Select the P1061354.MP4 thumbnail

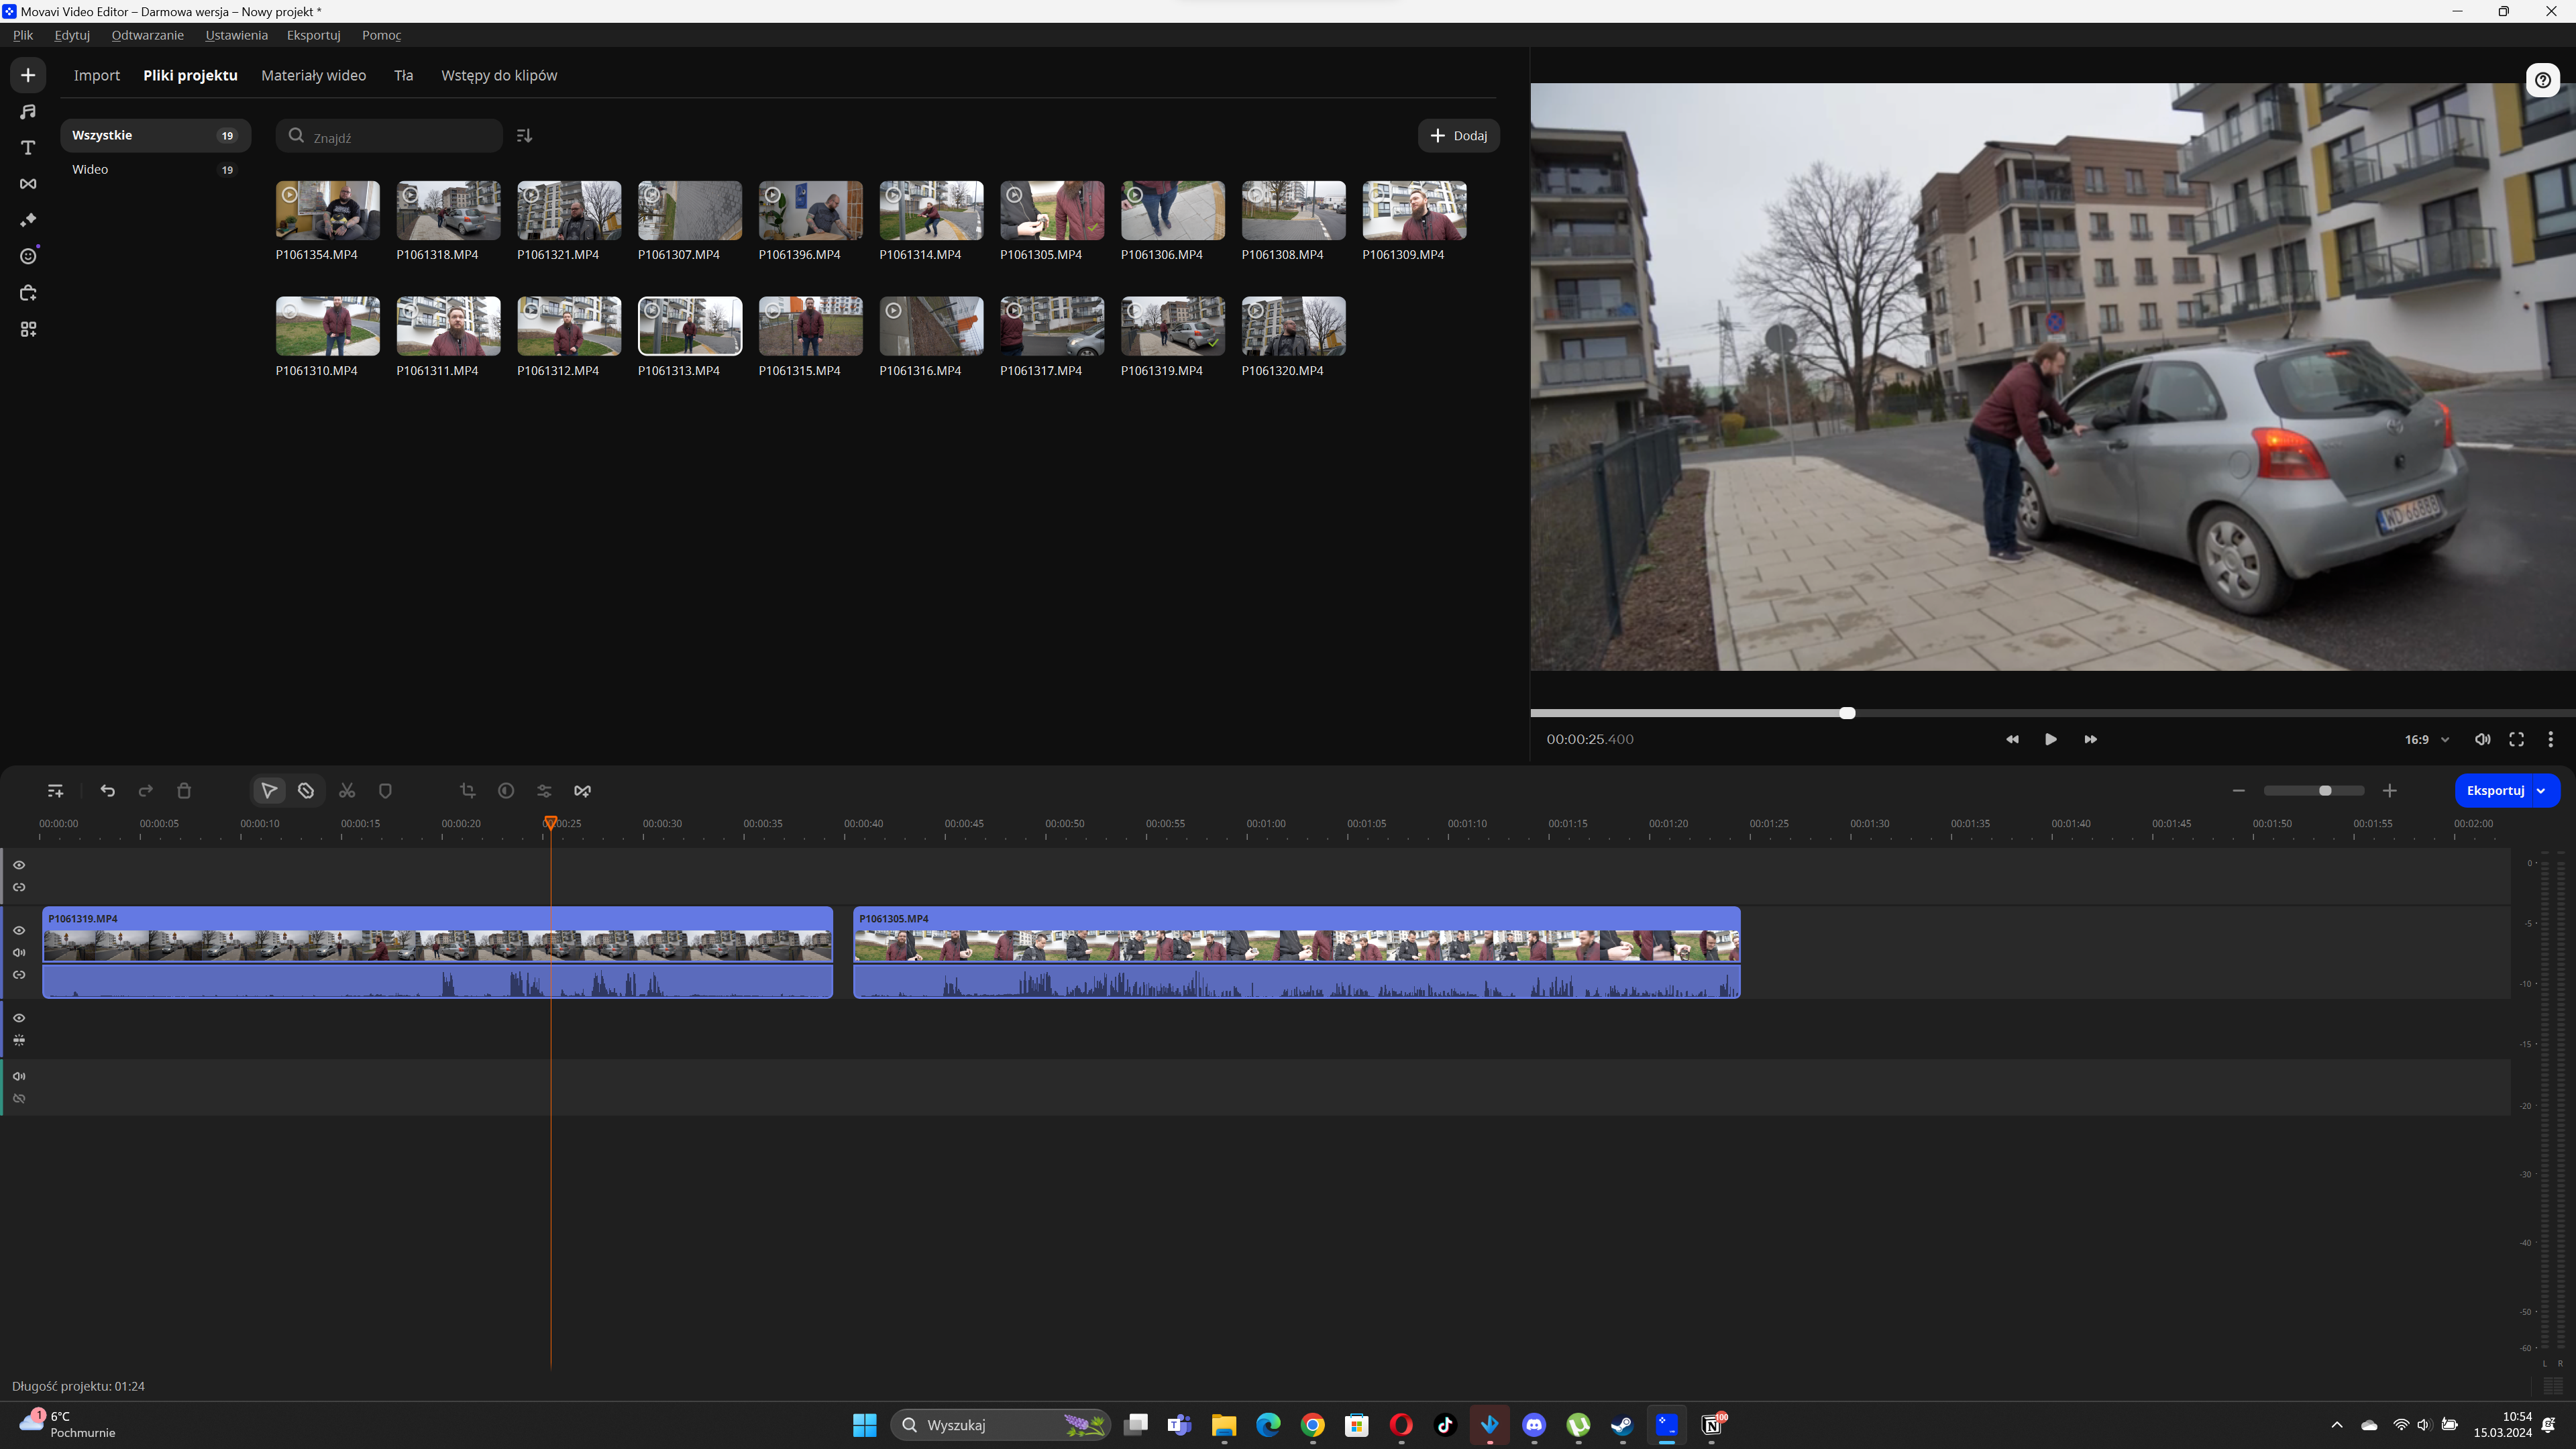328,211
